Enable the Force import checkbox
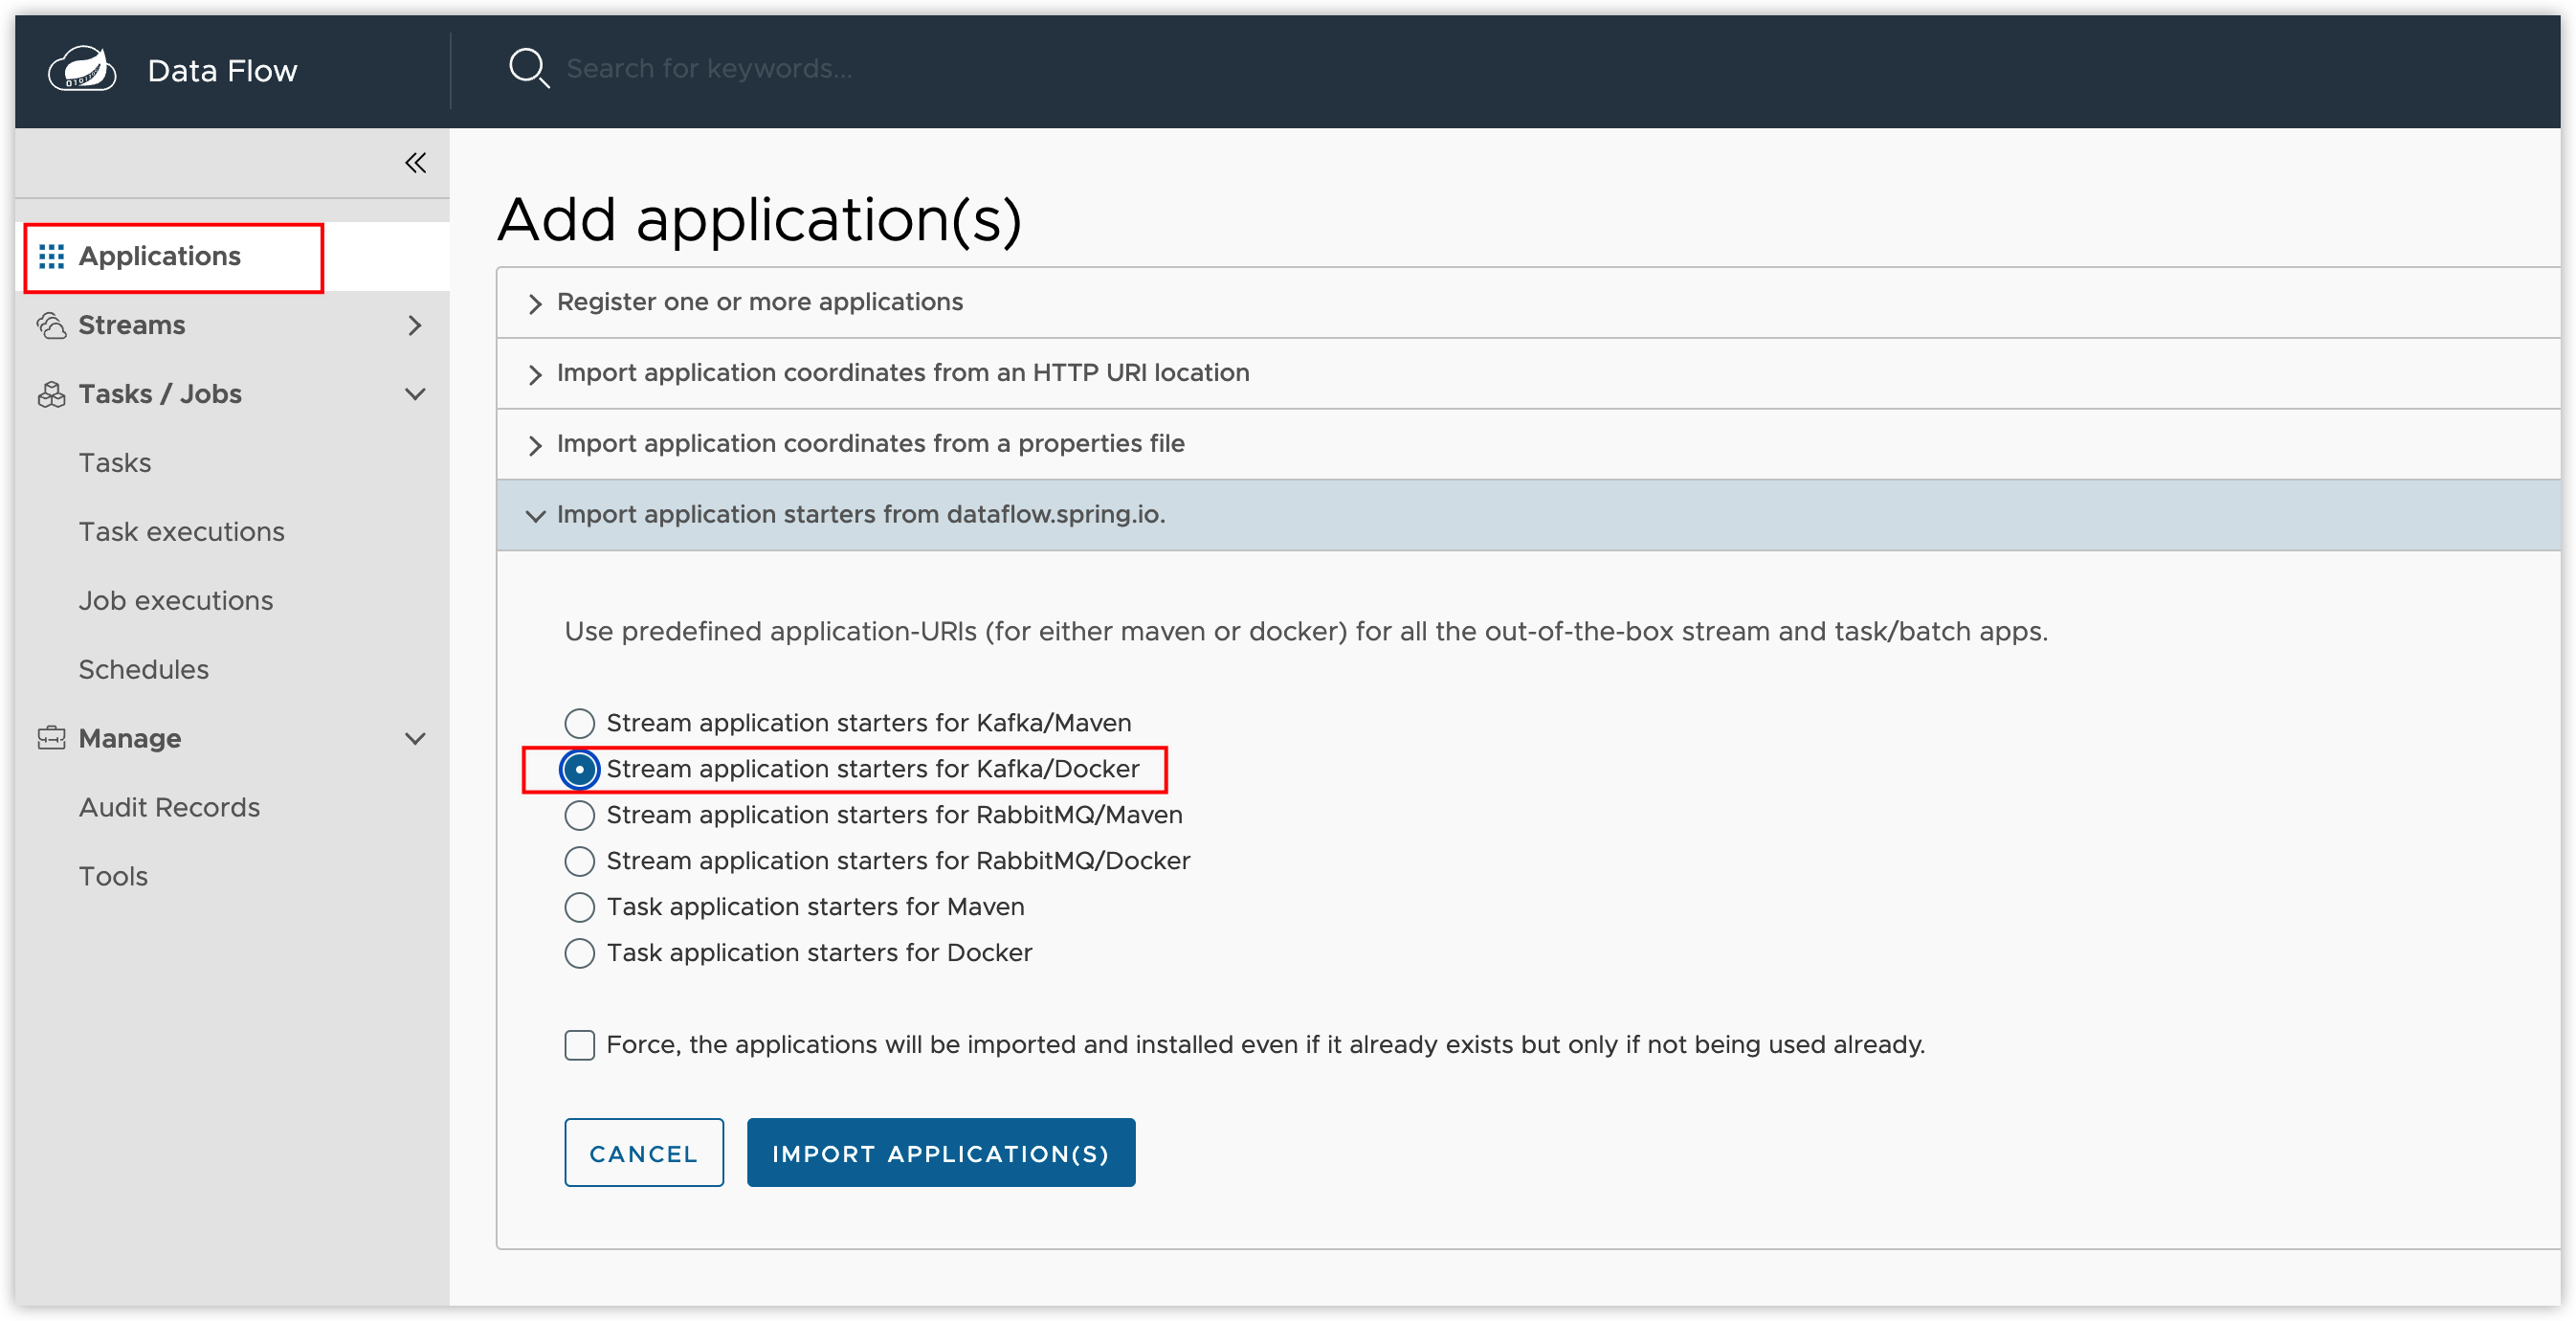 579,1045
